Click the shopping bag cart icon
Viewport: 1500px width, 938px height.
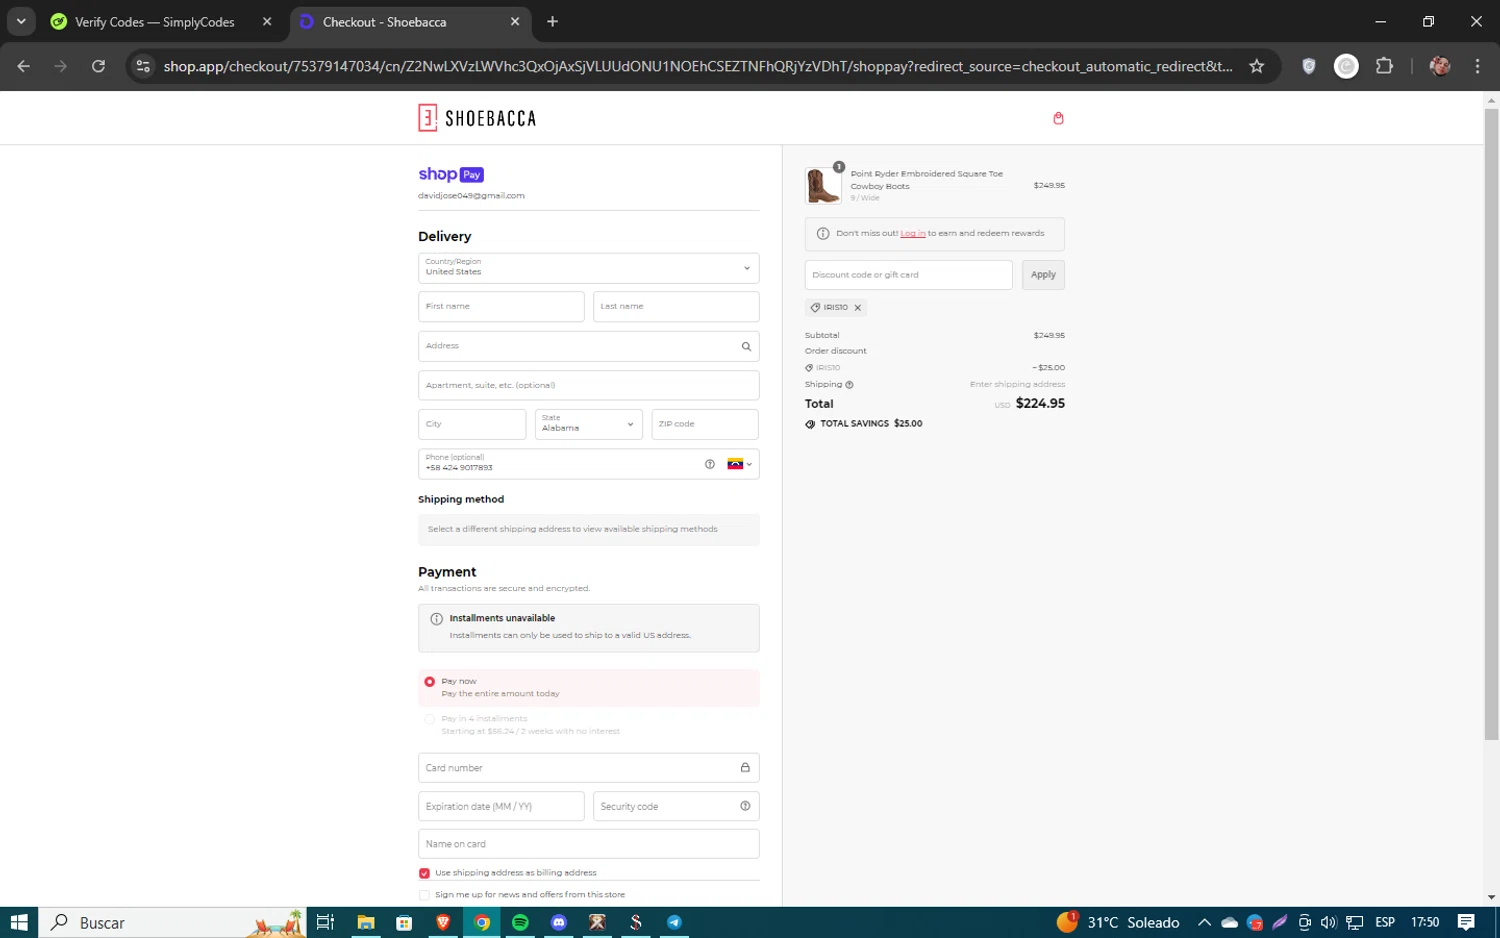click(x=1058, y=118)
